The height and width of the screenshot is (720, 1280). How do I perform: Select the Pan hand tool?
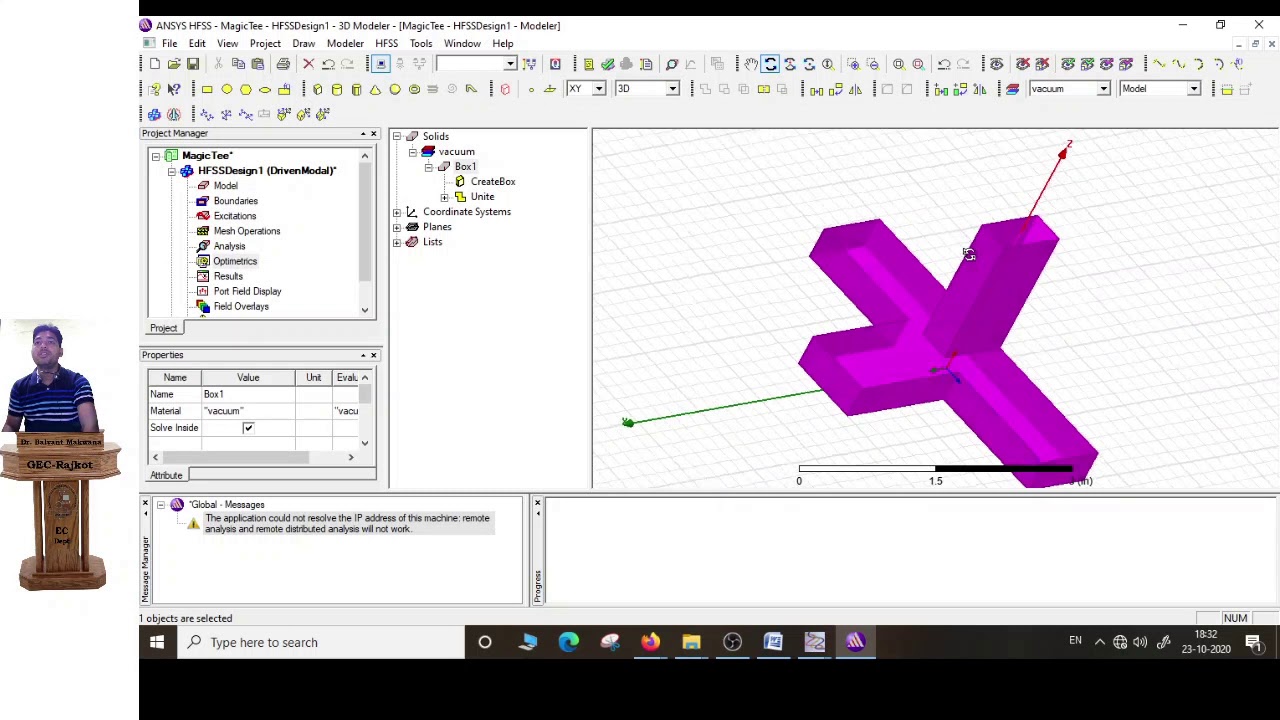pos(751,64)
